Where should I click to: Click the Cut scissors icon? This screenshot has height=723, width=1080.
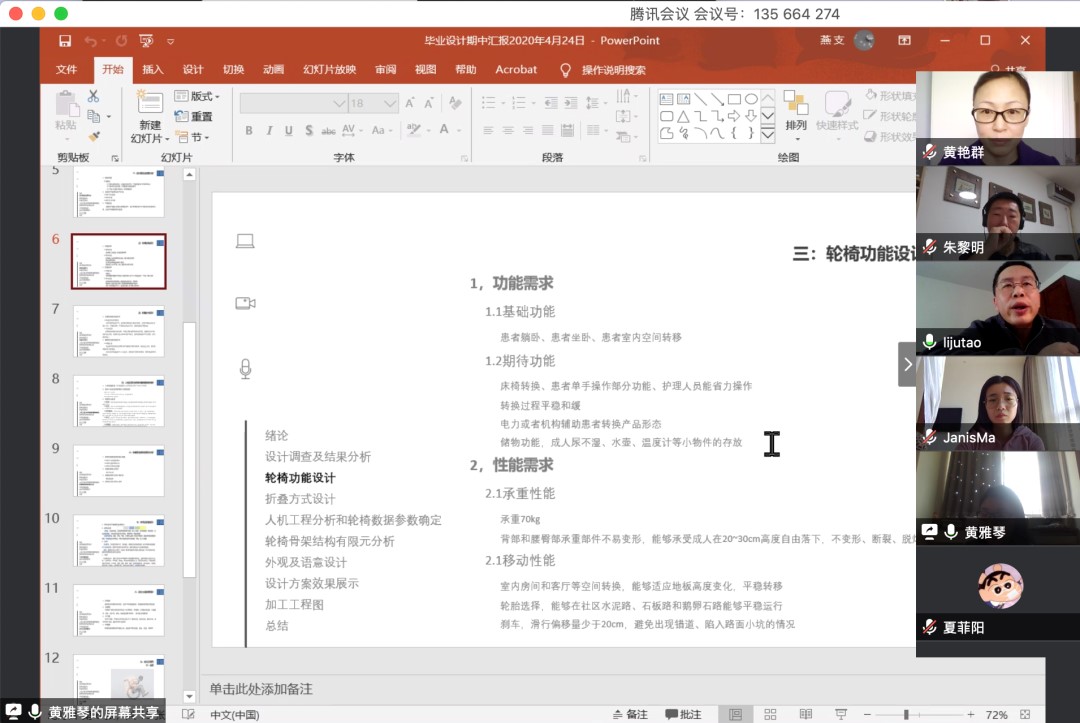coord(93,96)
